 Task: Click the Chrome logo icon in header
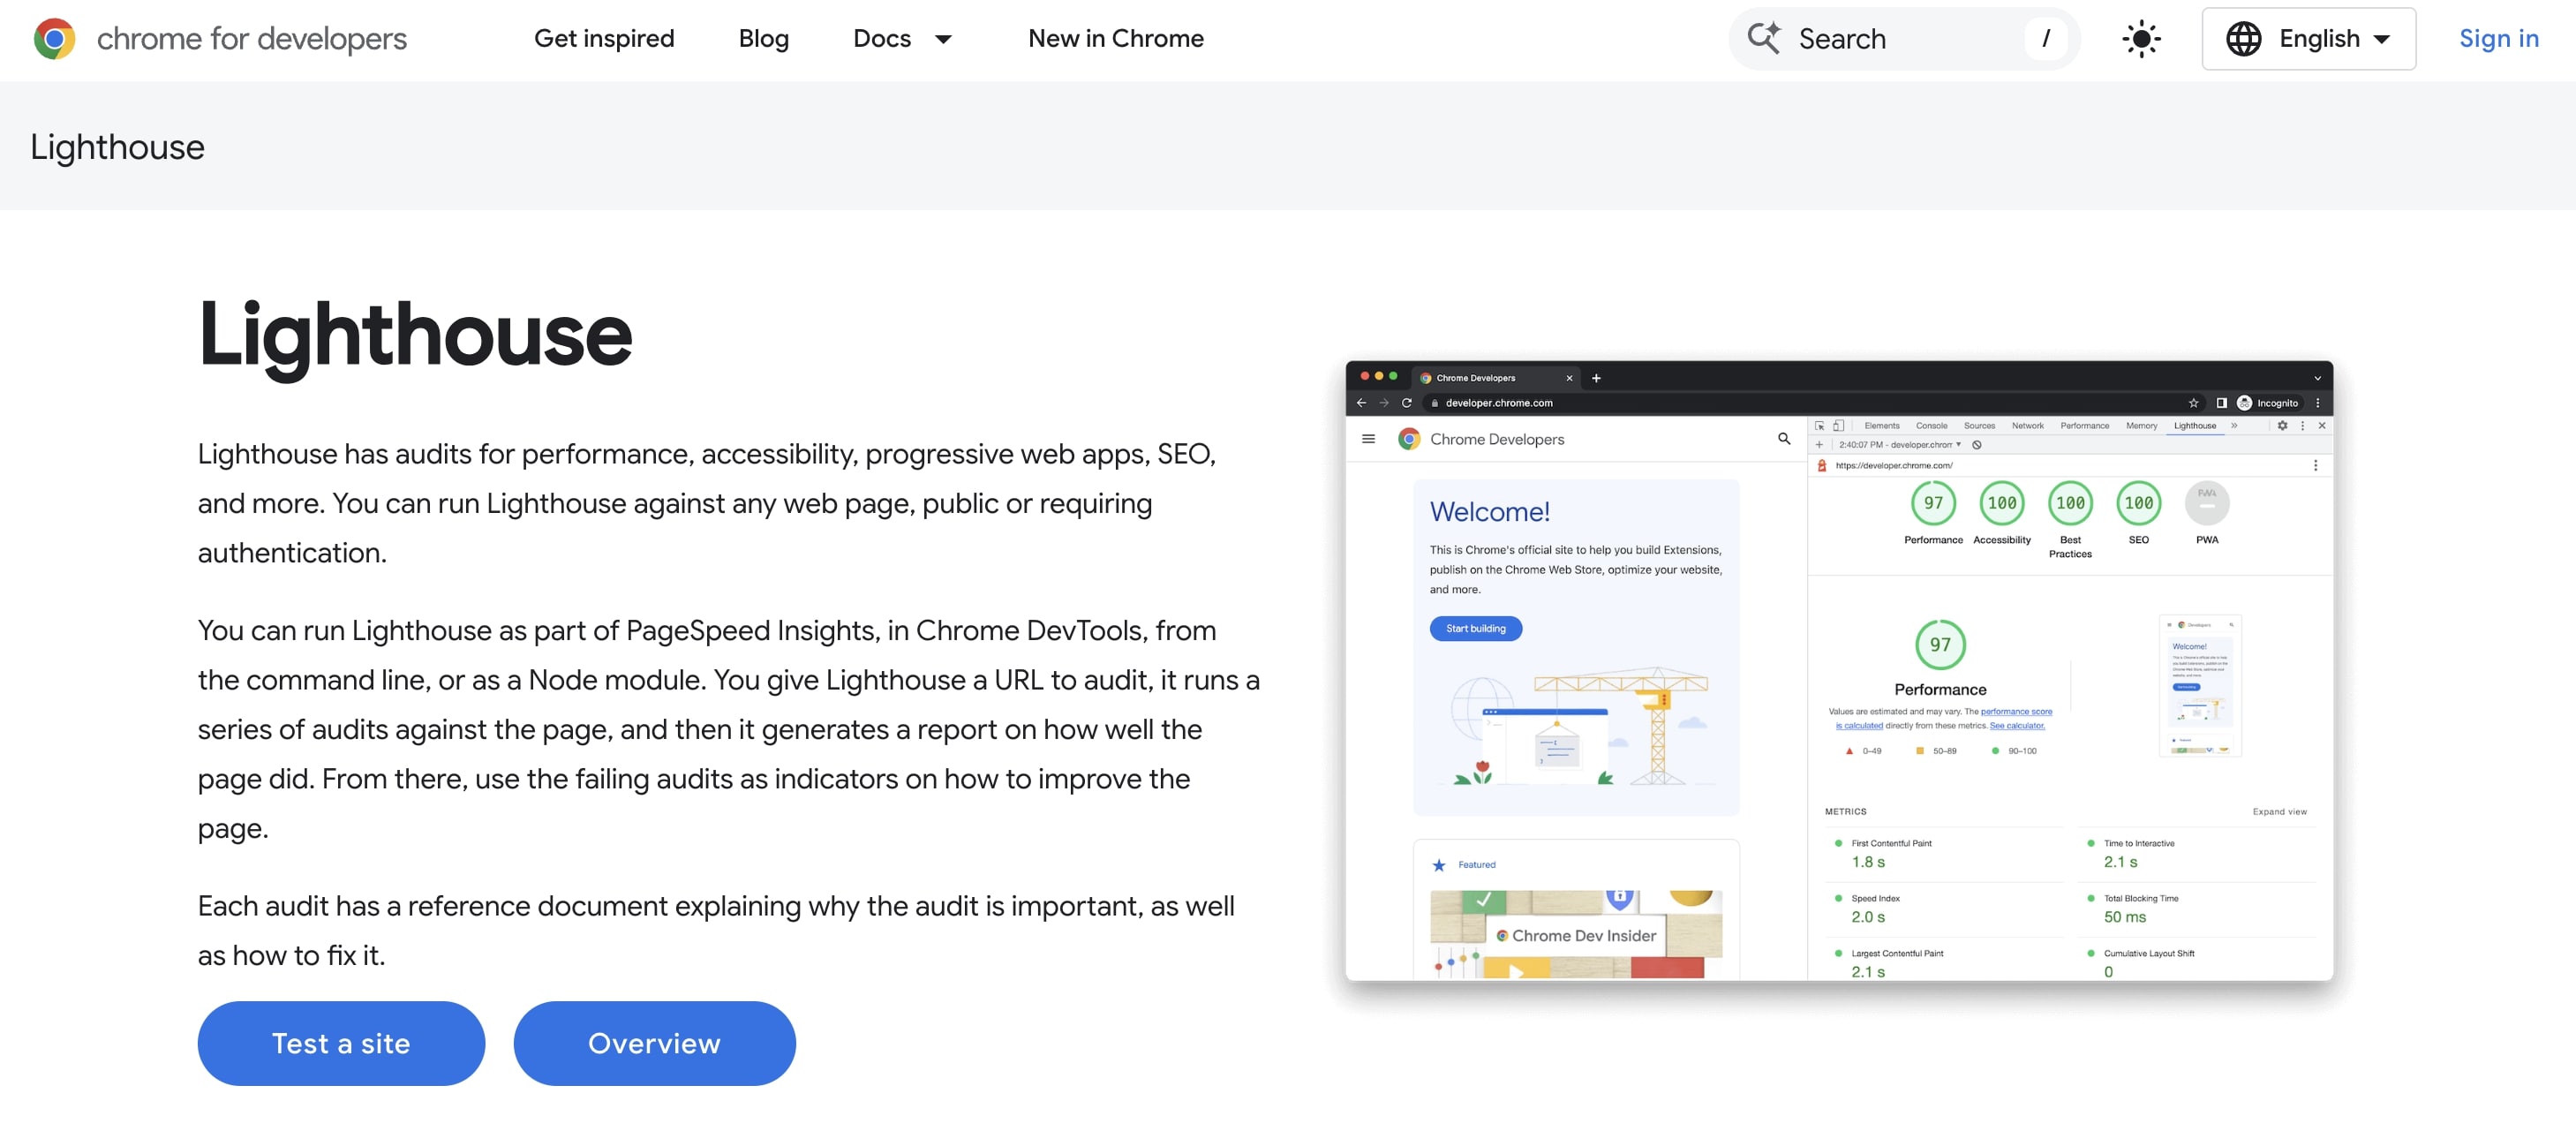[54, 39]
